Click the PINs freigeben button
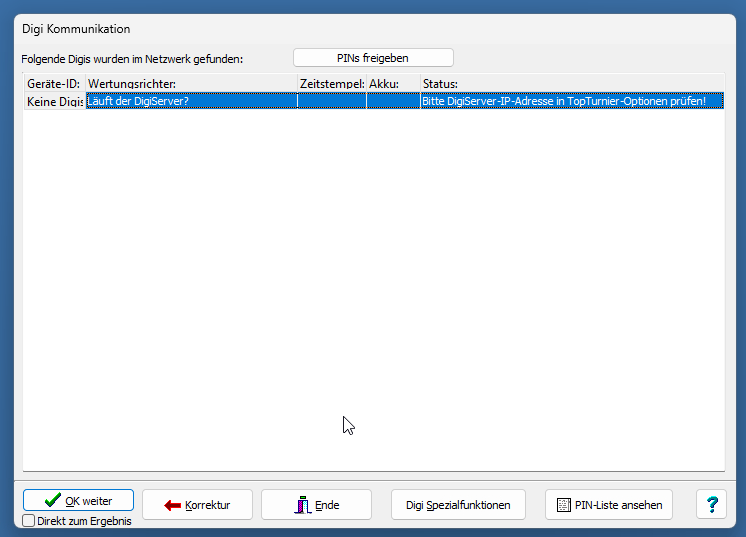The image size is (746, 537). point(373,58)
